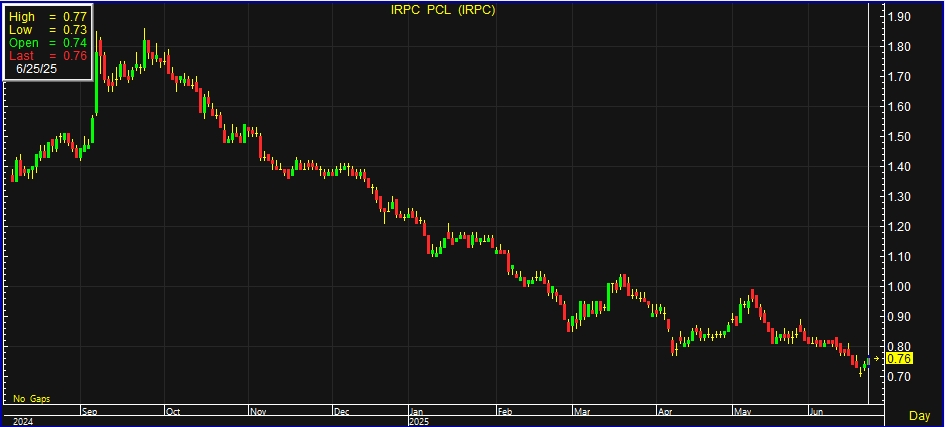Viewport: 945px width, 427px height.
Task: Click the May month label on the time axis
Action: pos(742,412)
